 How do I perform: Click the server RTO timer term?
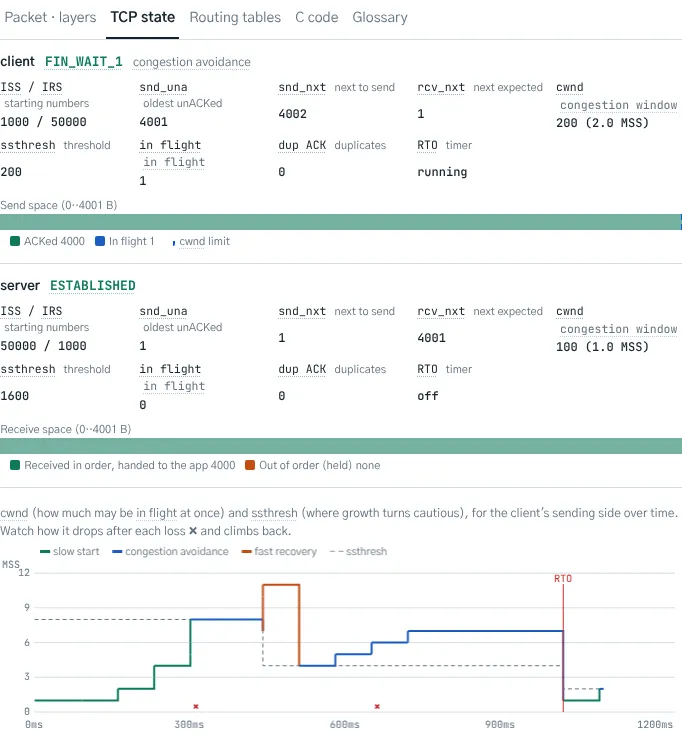427,369
